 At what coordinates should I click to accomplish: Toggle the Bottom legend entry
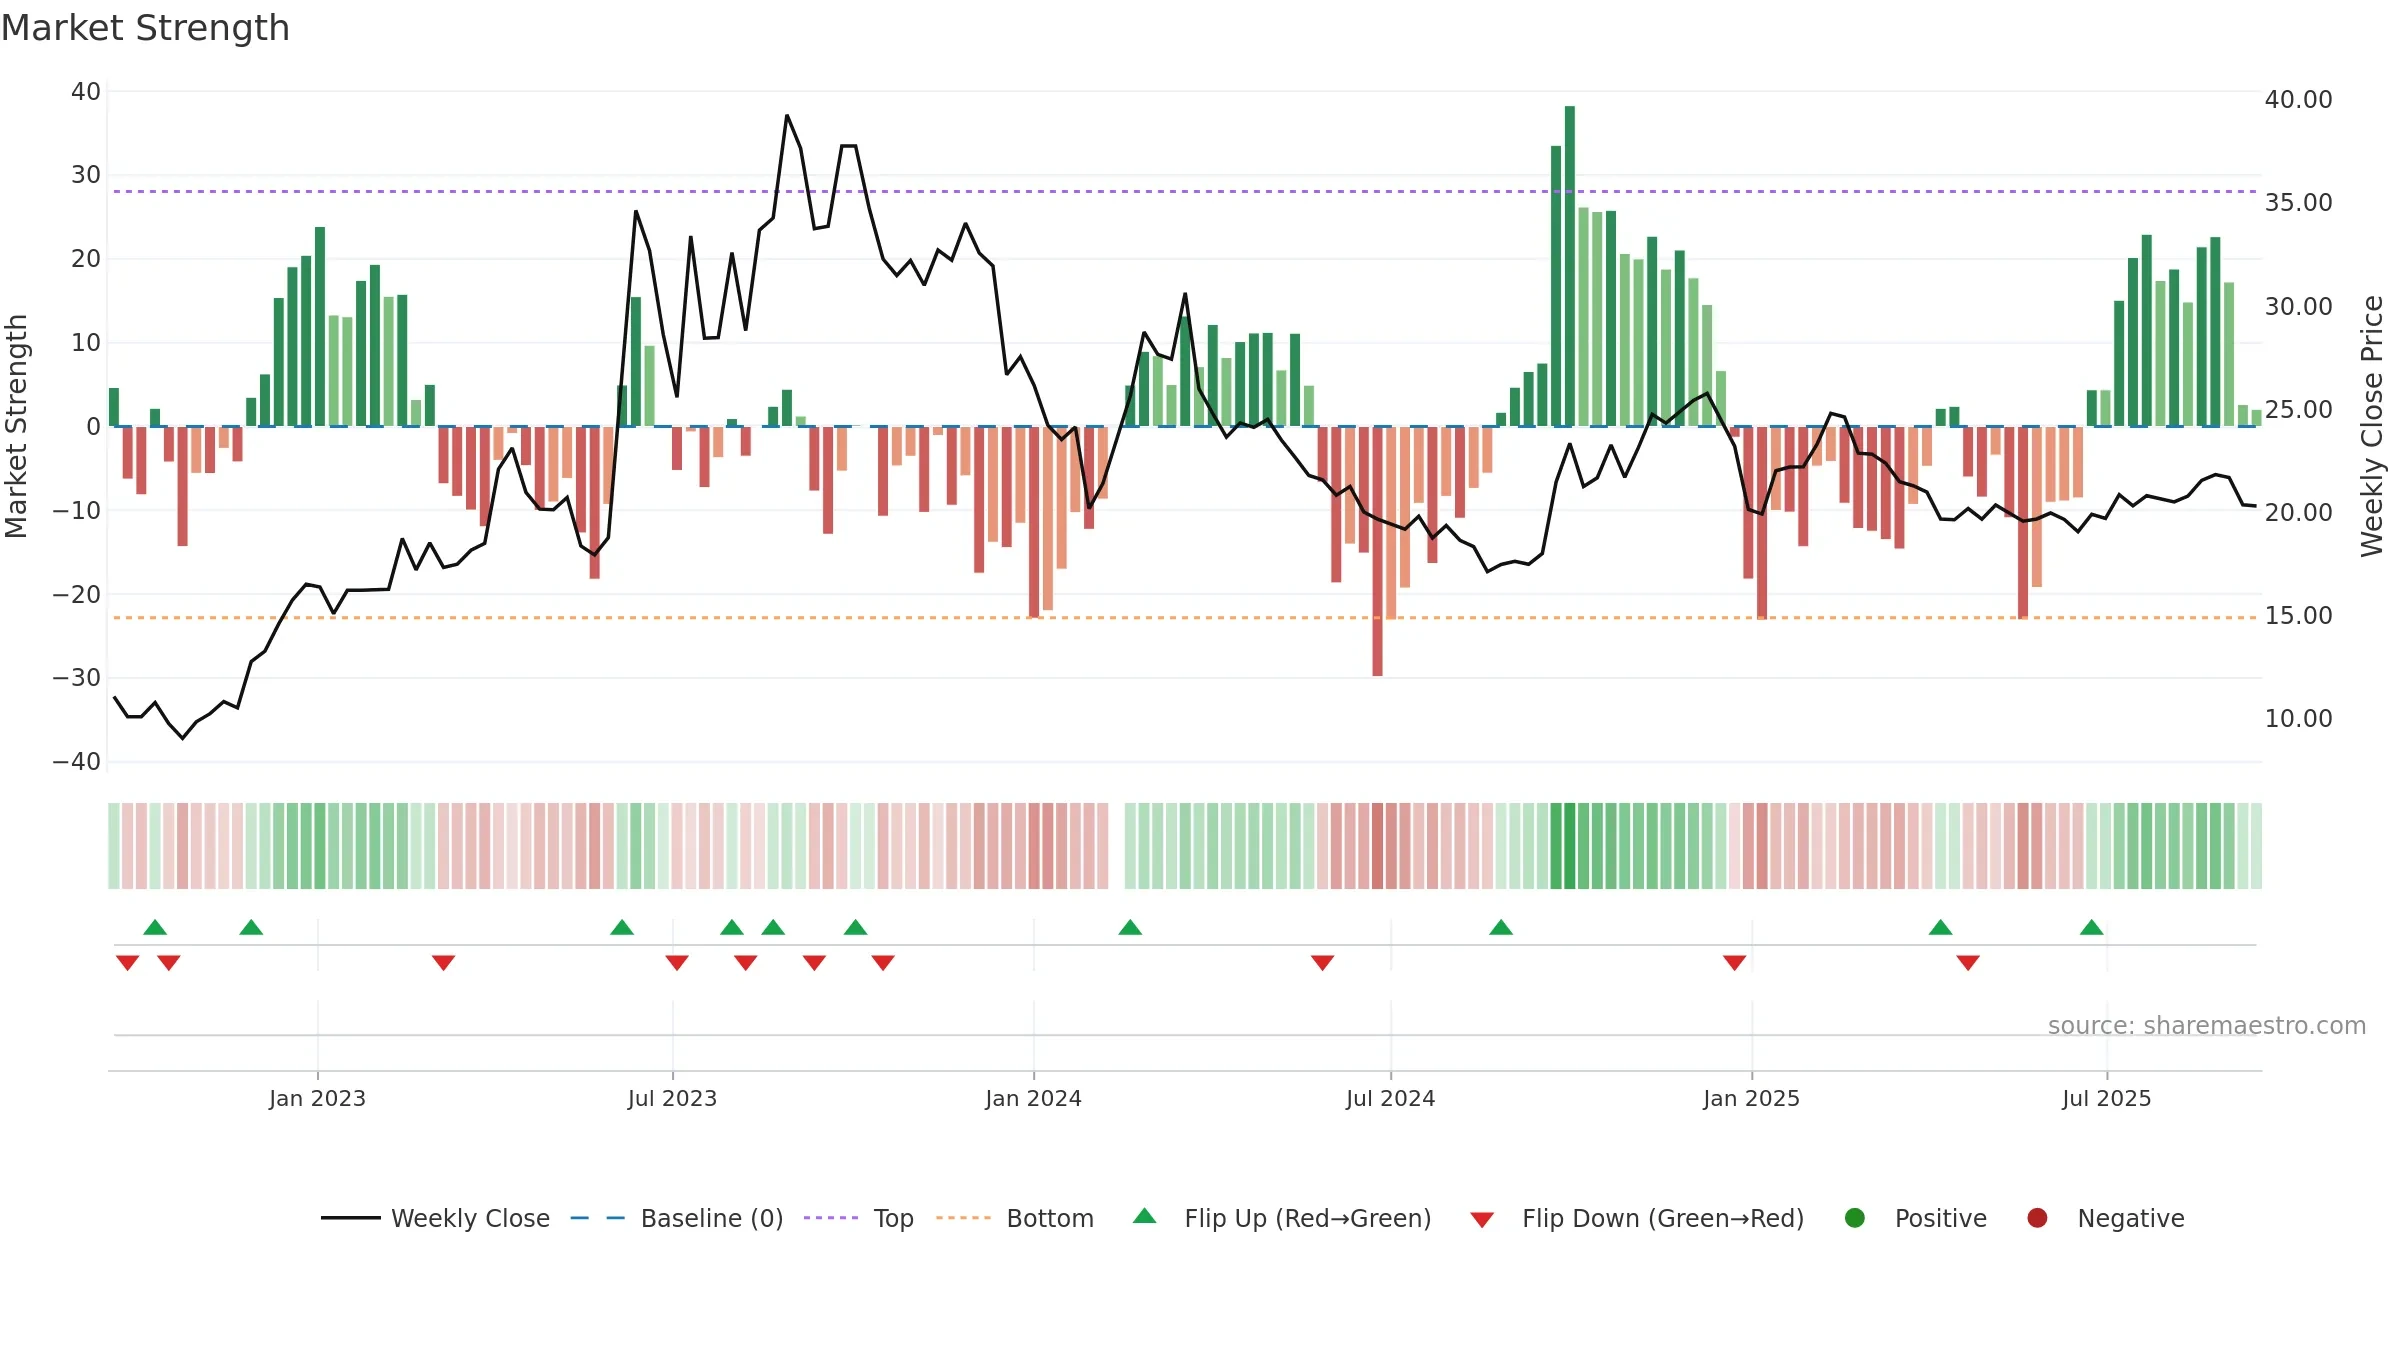[x=1015, y=1218]
